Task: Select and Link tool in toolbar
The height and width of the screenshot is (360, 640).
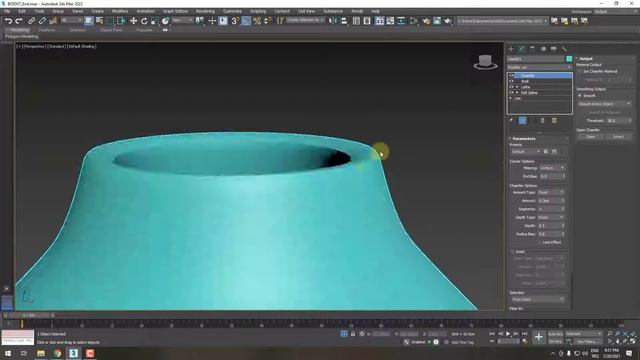Action: click(31, 21)
